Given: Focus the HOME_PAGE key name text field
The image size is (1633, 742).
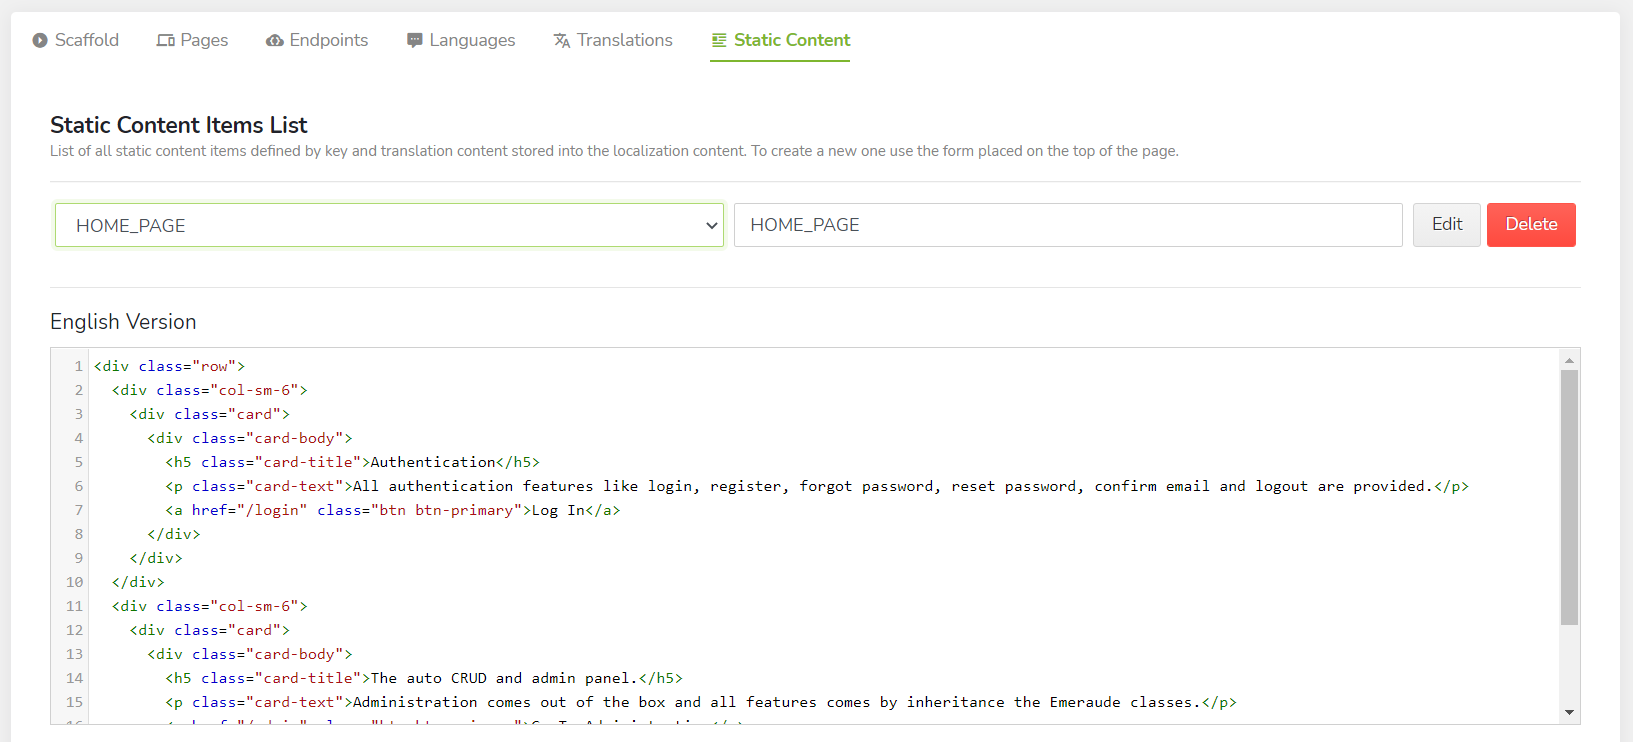Looking at the screenshot, I should 1067,225.
